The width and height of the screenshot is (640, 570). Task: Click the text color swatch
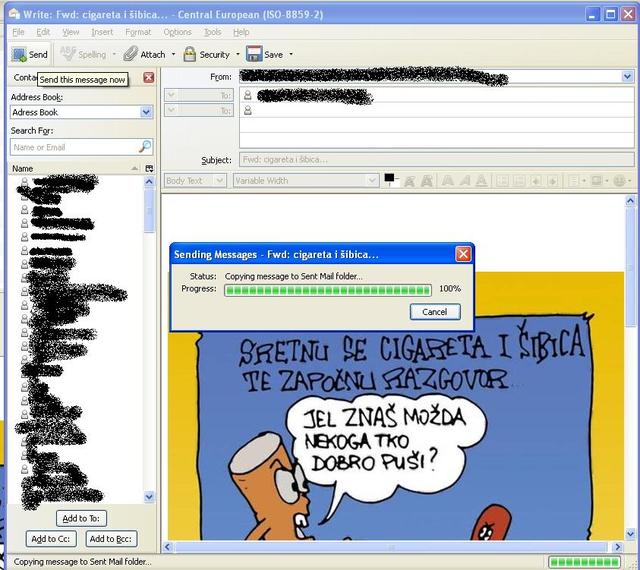[x=389, y=178]
